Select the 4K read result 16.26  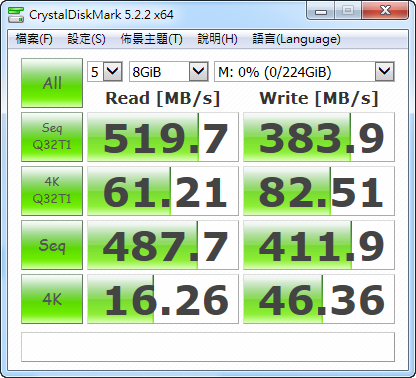163,299
